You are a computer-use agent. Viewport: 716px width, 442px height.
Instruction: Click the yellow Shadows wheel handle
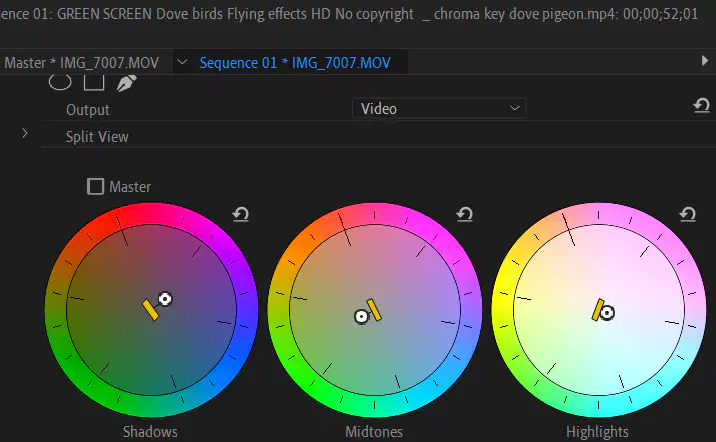[150, 310]
